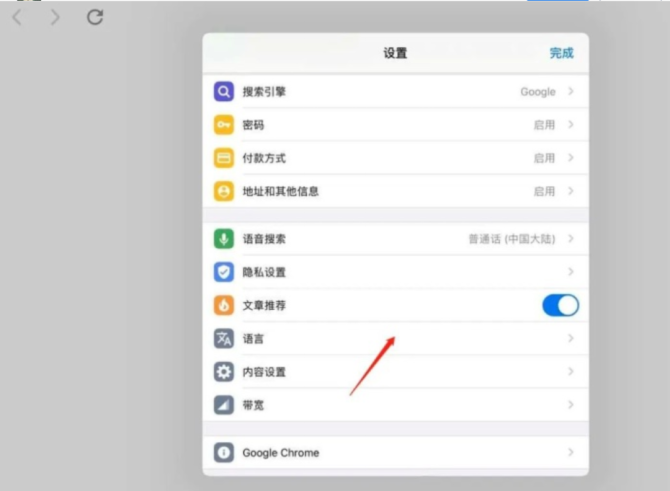Image resolution: width=670 pixels, height=491 pixels.
Task: Tap the 地址和其他信息 label
Action: tap(281, 192)
